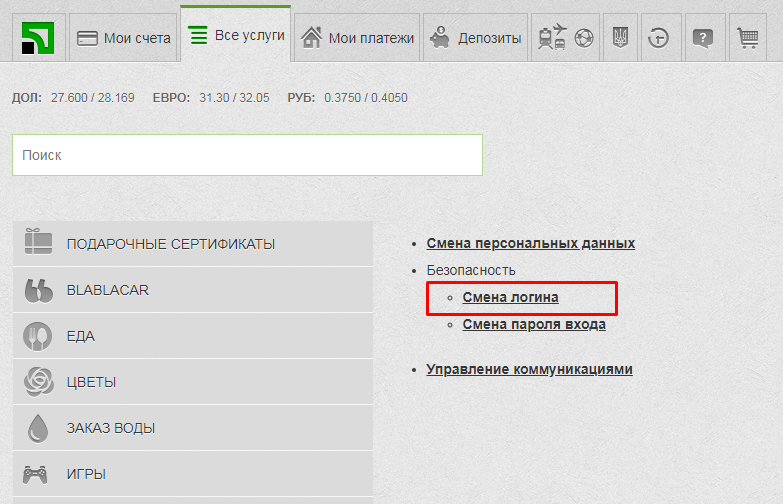Switch to the Все услуги tab

236,34
